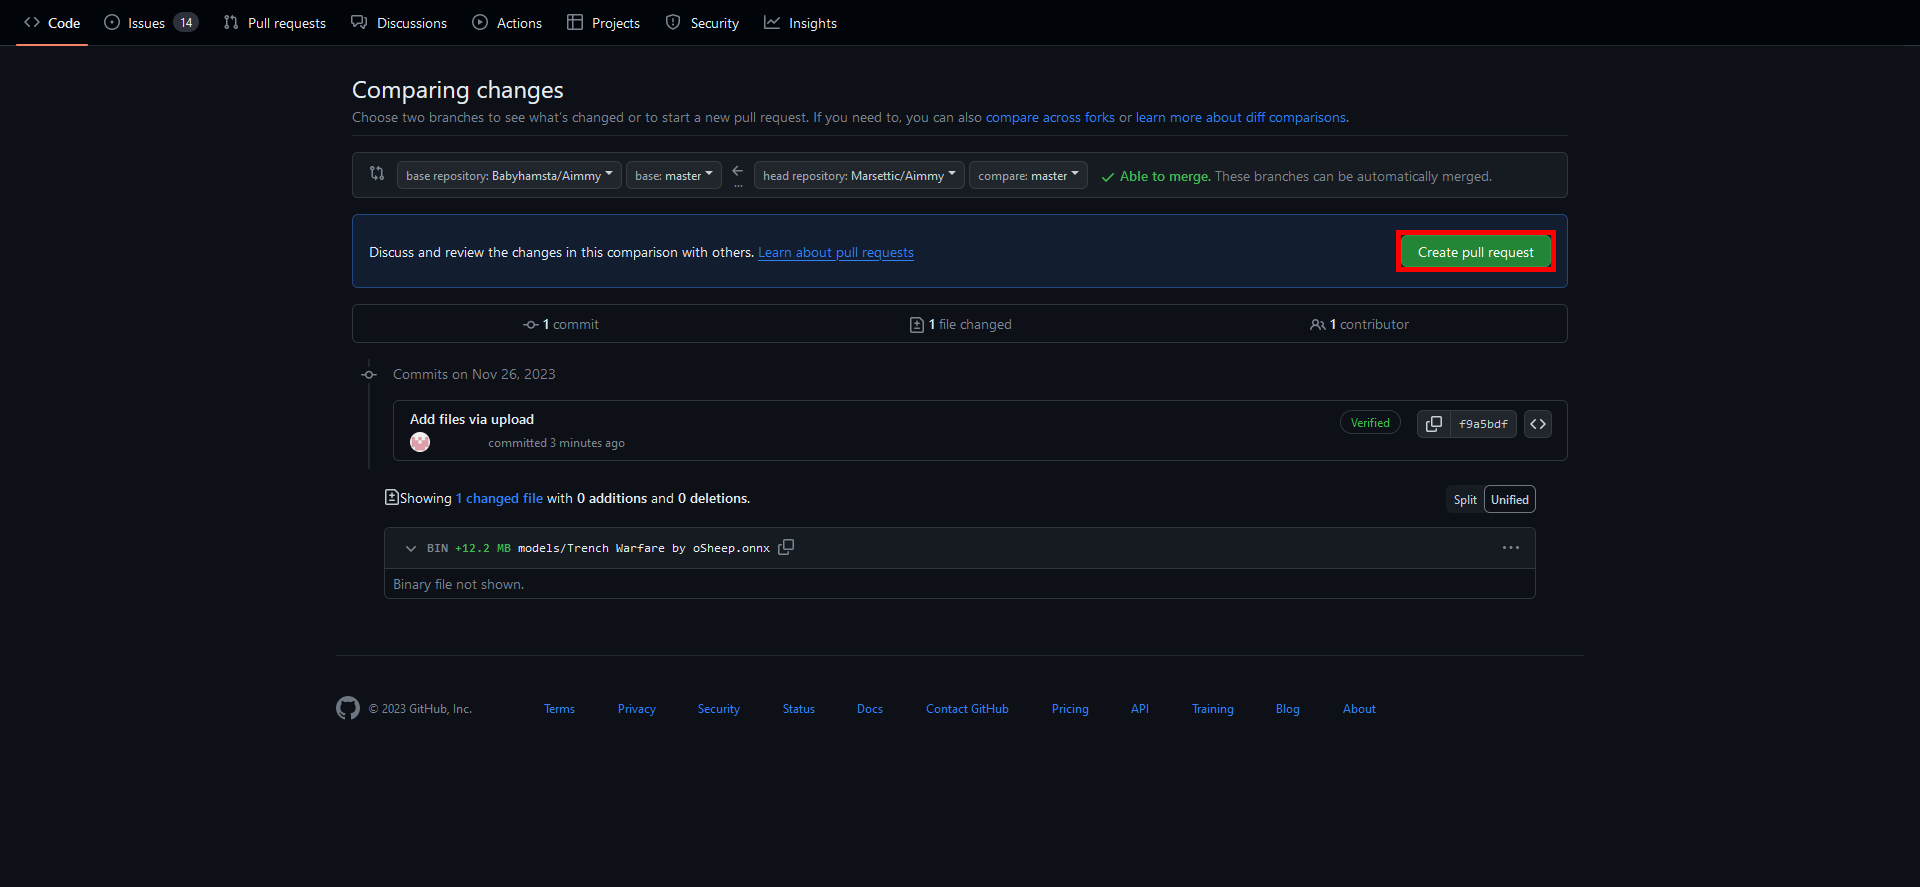The height and width of the screenshot is (887, 1920).
Task: Copy the onnx file path icon
Action: 786,547
